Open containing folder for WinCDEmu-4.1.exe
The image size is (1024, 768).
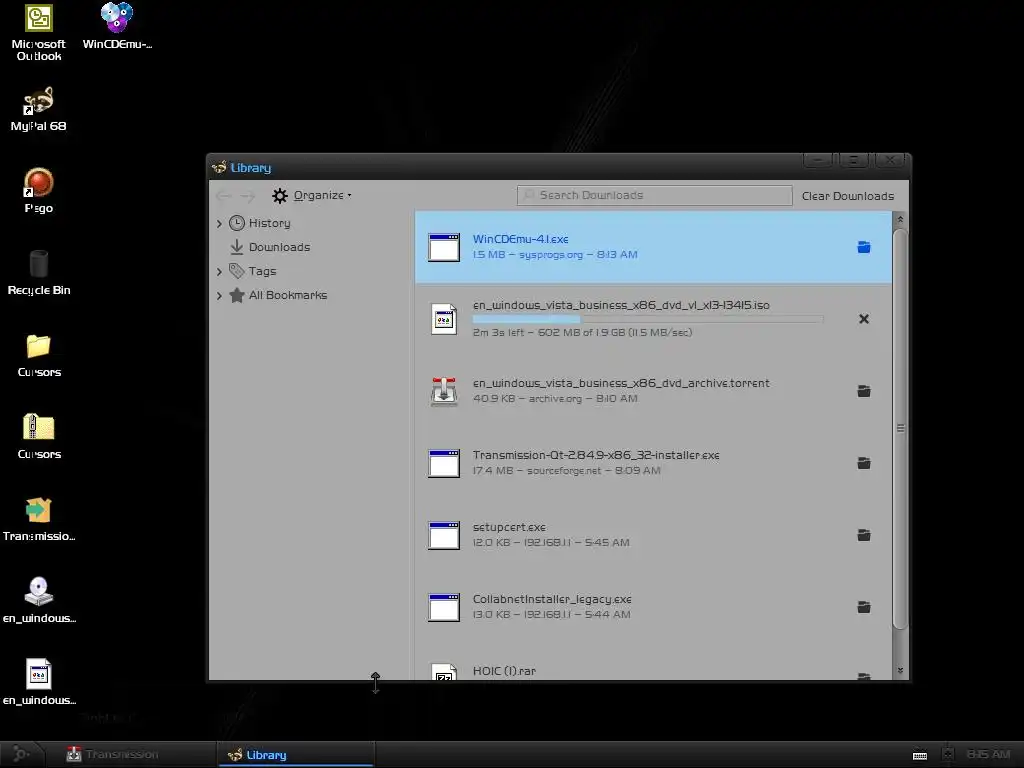863,247
